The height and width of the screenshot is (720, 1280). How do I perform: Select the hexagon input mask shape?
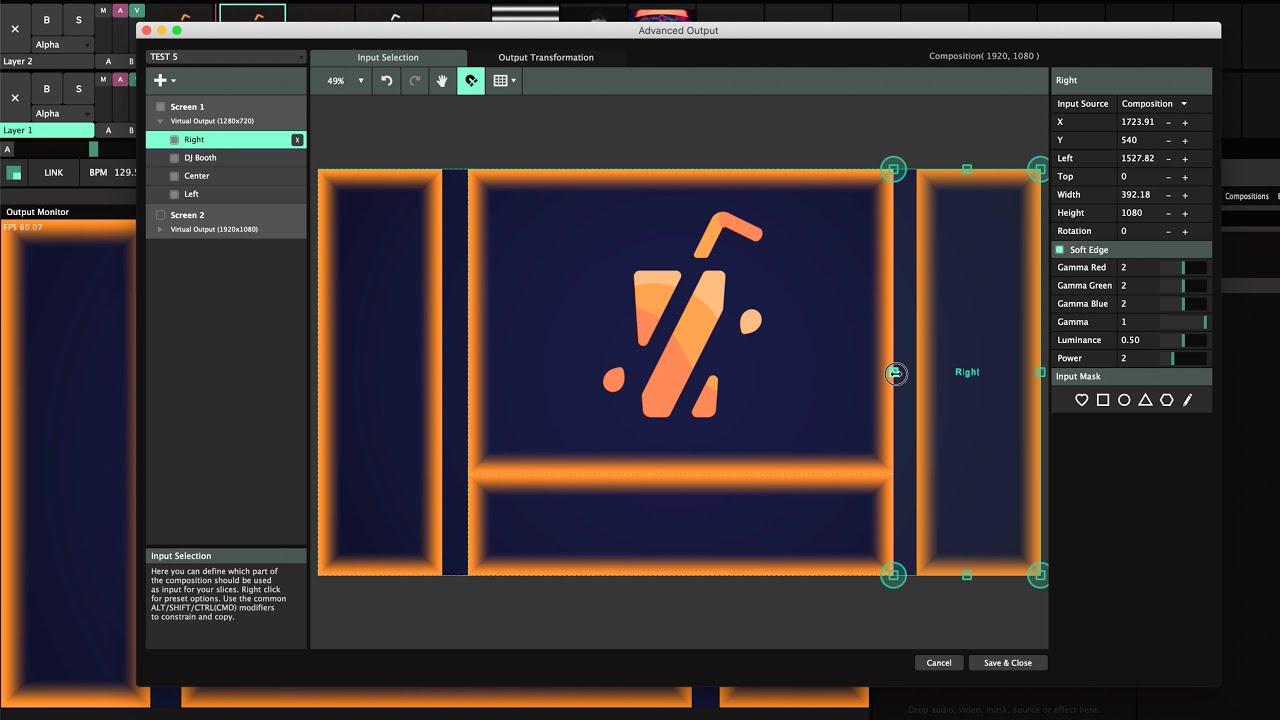coord(1166,400)
